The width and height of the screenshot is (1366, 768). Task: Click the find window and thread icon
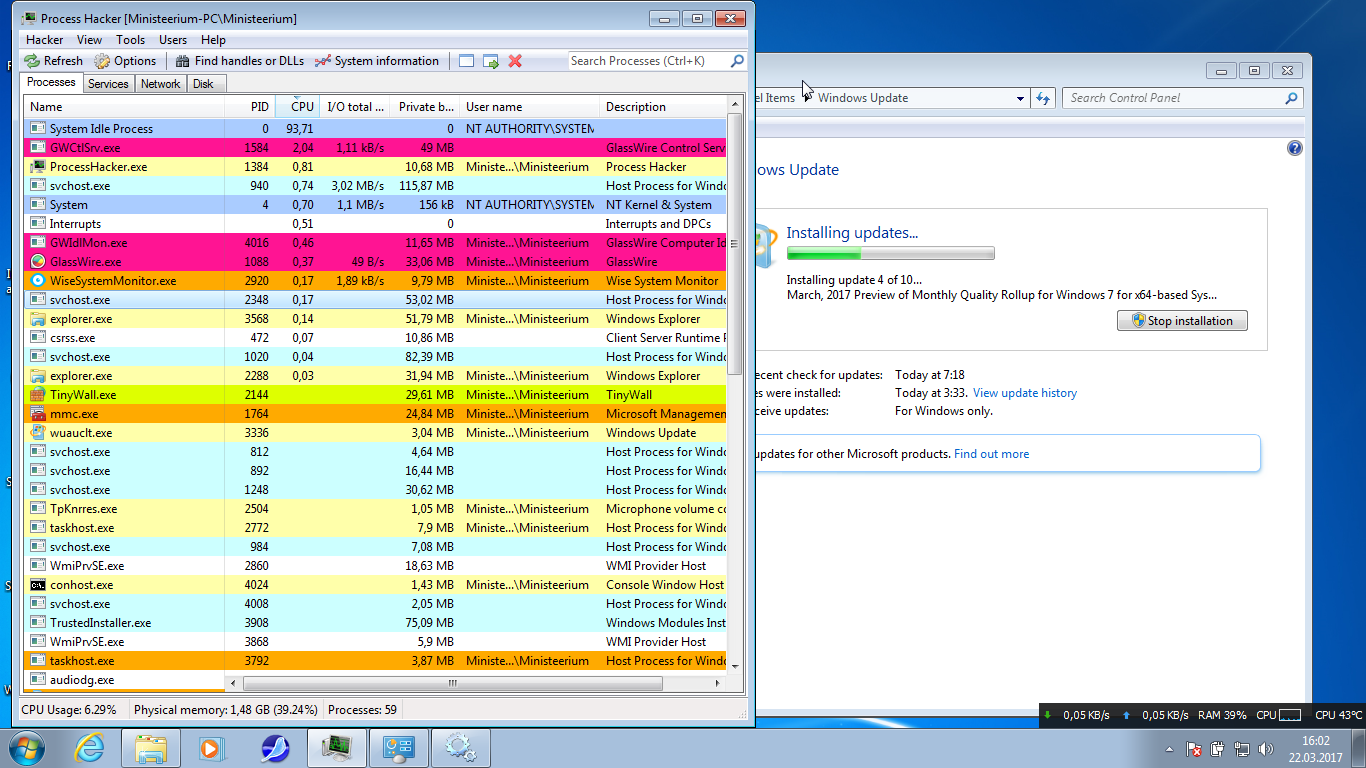pyautogui.click(x=490, y=61)
